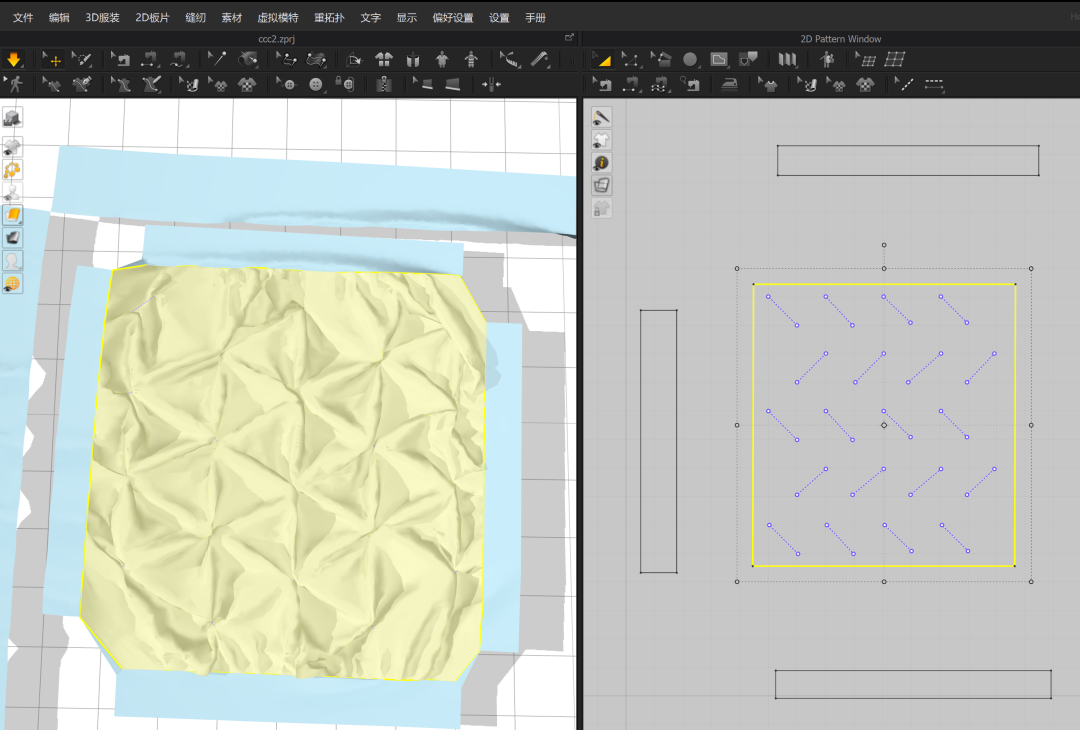
Task: Click the avatar measure tape tool
Action: point(510,60)
